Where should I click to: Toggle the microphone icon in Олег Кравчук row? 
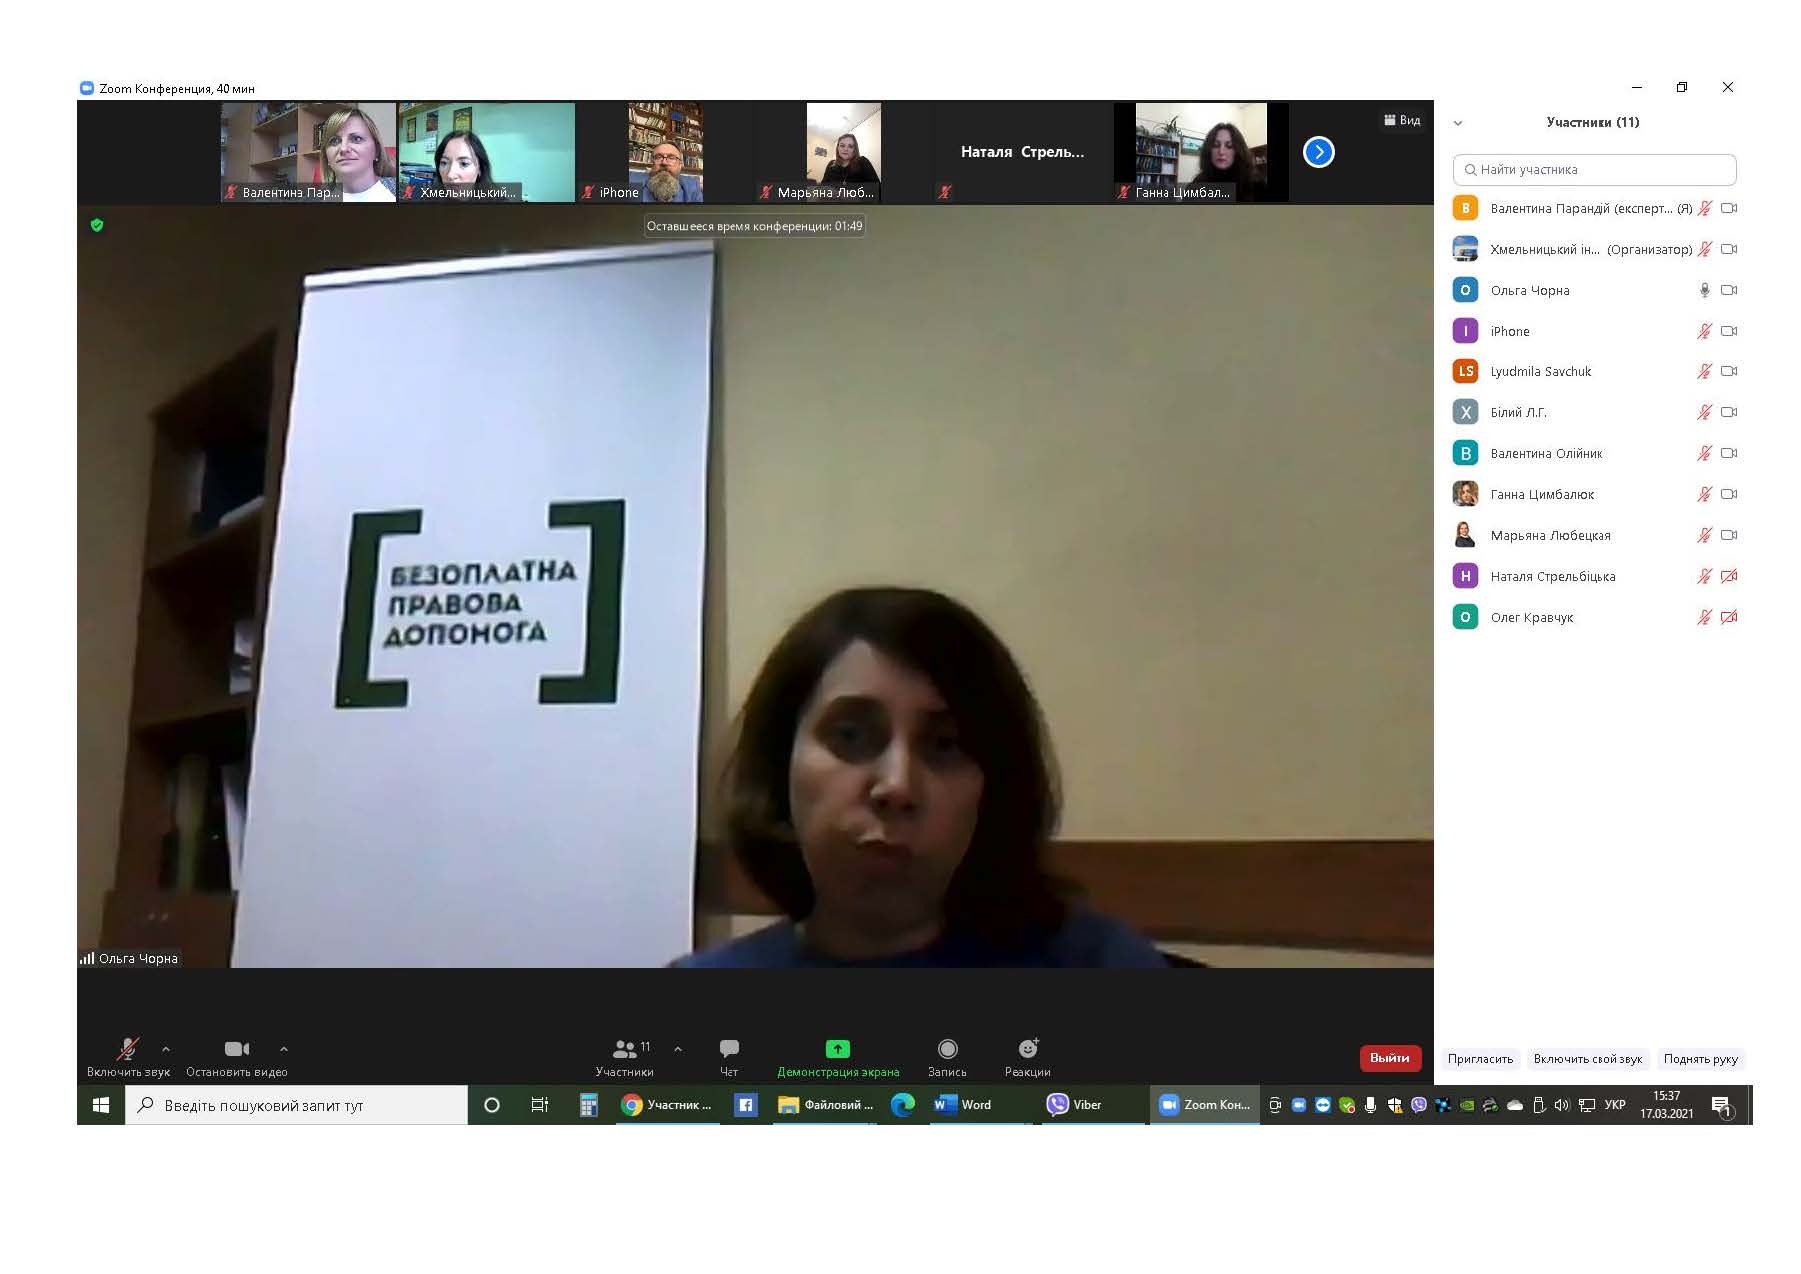coord(1705,617)
